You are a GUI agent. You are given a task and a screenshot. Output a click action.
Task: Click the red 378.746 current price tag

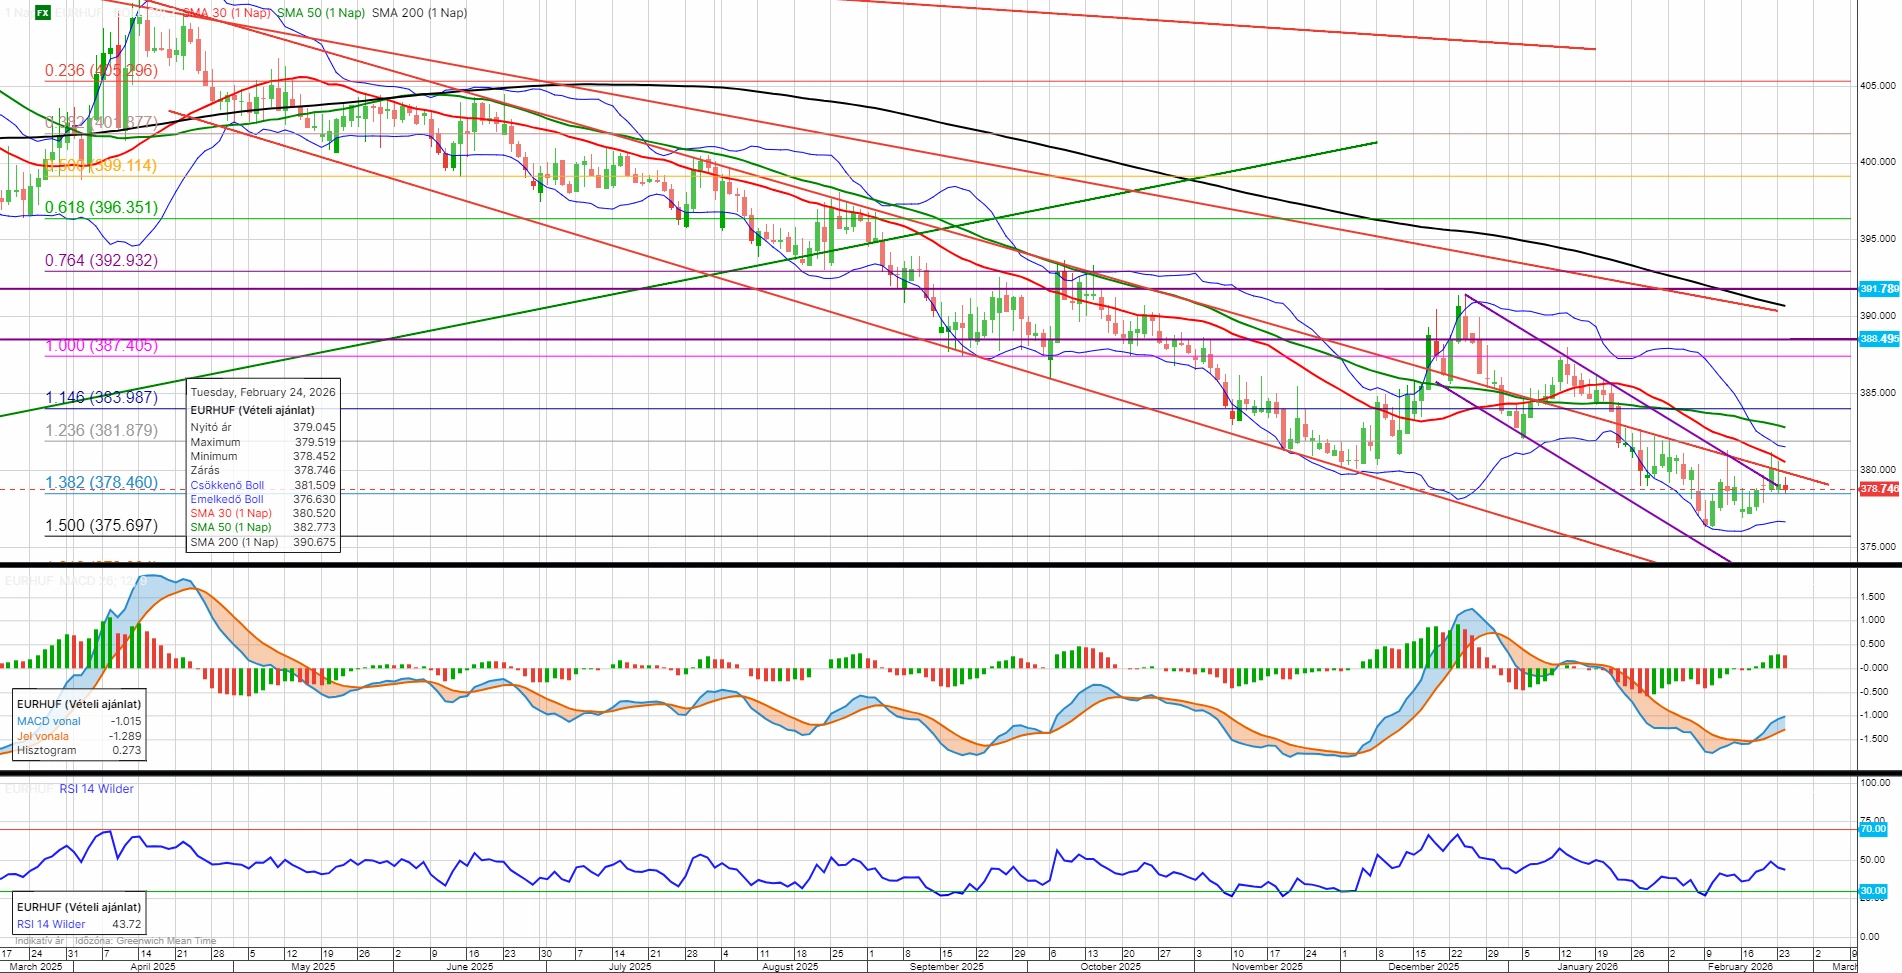[1878, 489]
